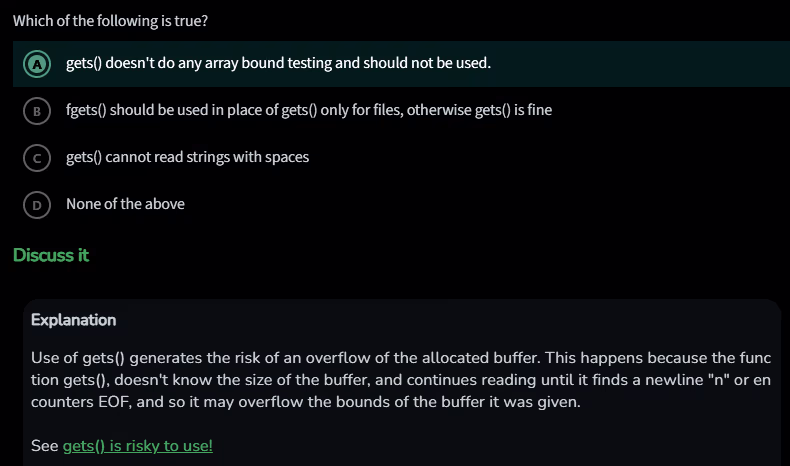Click explanation line starting "Use of gets()"
The width and height of the screenshot is (790, 466).
tap(400, 357)
